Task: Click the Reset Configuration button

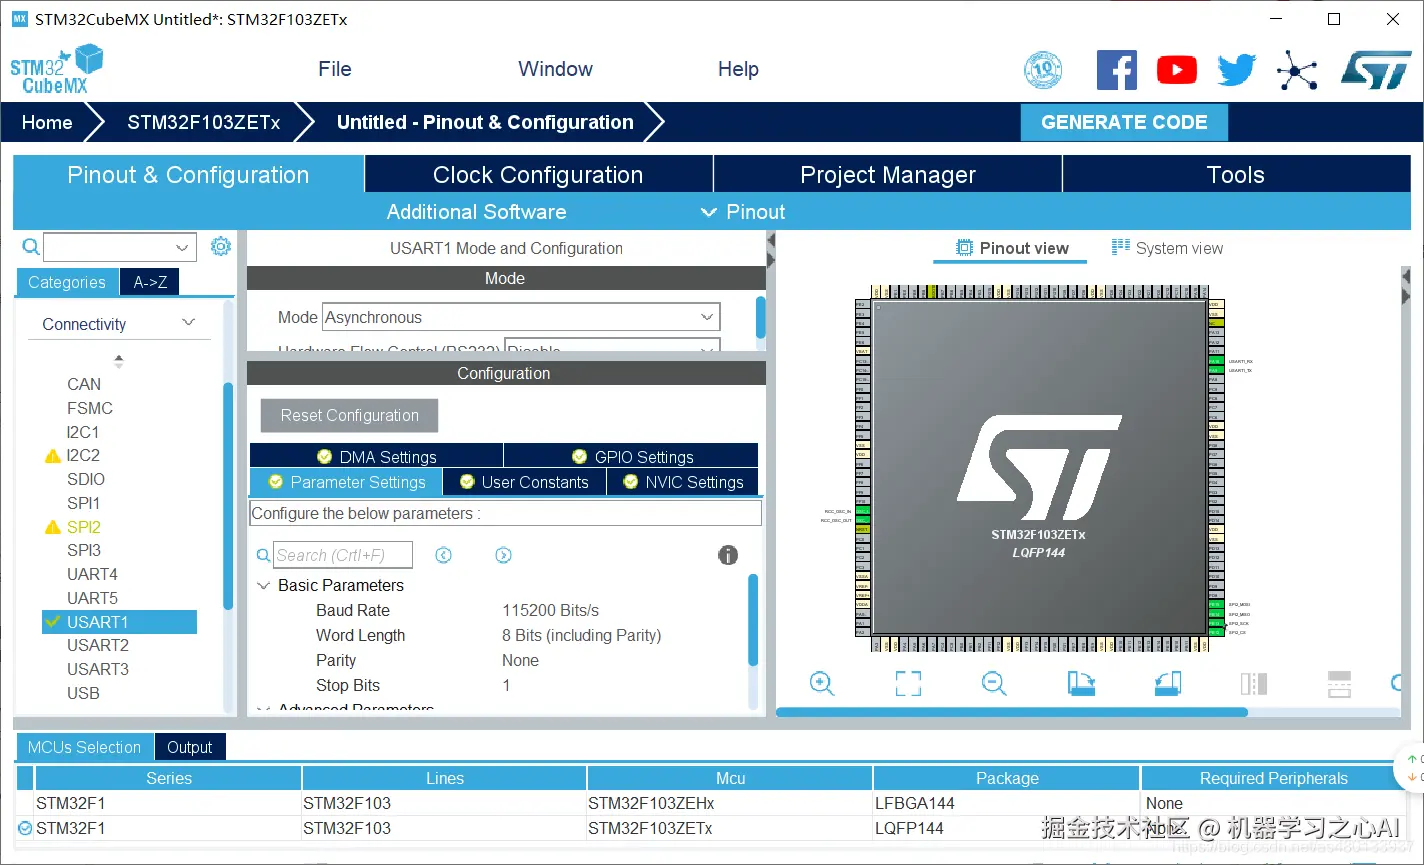Action: click(350, 415)
